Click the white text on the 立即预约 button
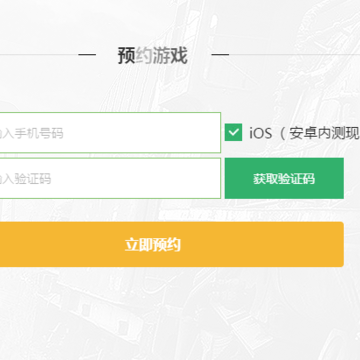This screenshot has height=360, width=360. coord(153,245)
